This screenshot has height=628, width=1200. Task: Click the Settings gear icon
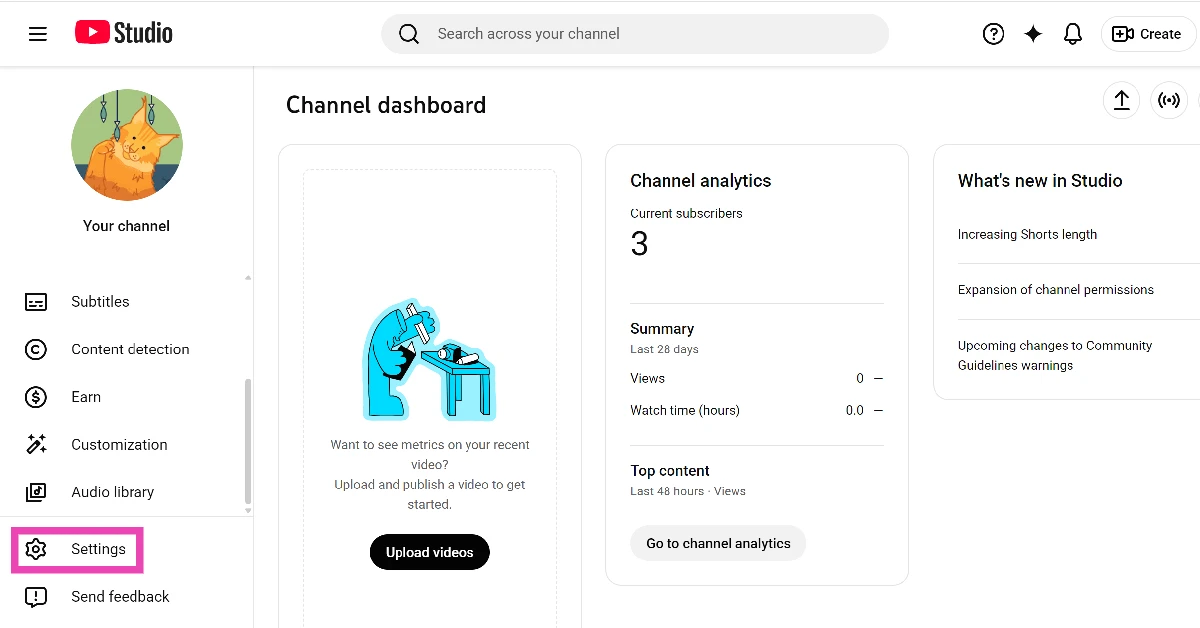coord(36,549)
